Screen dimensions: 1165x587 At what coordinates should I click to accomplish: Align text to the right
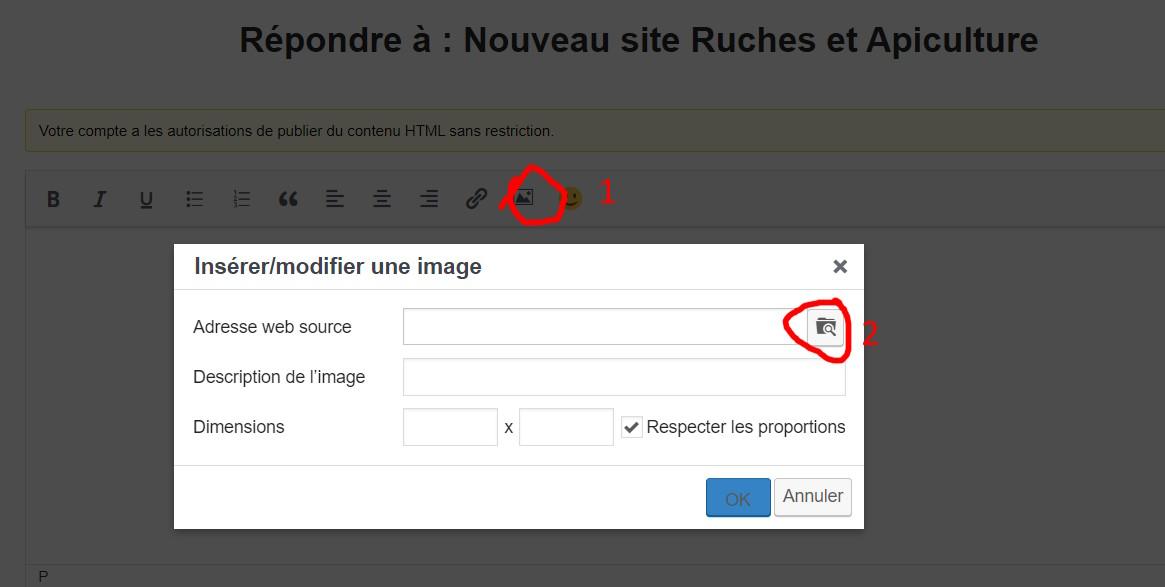tap(429, 199)
